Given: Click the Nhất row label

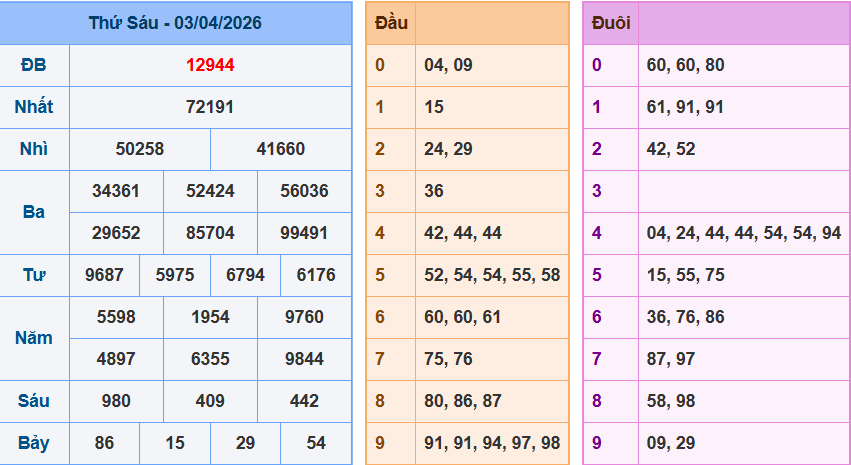Looking at the screenshot, I should coord(34,107).
